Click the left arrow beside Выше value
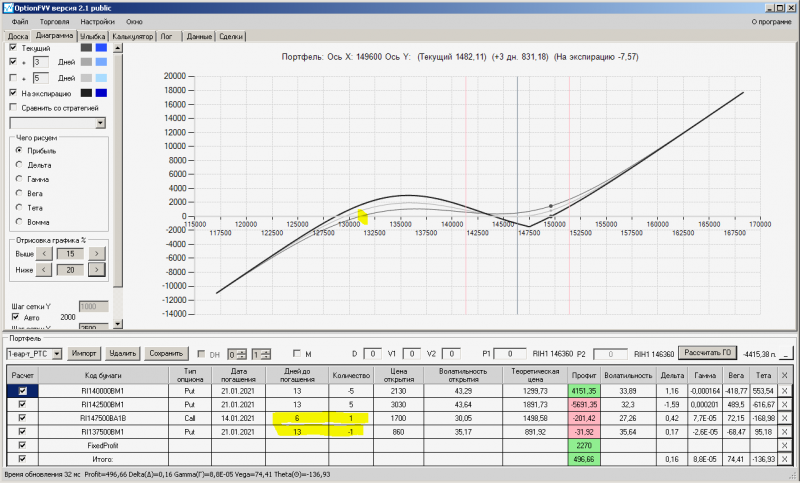Image resolution: width=800 pixels, height=483 pixels. (x=44, y=253)
